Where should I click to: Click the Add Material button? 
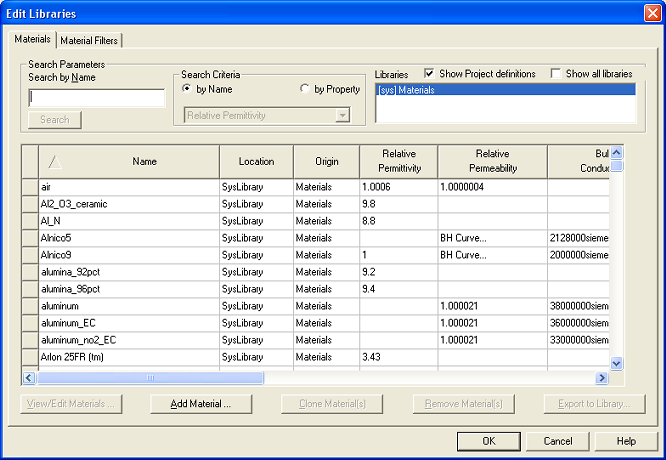201,404
